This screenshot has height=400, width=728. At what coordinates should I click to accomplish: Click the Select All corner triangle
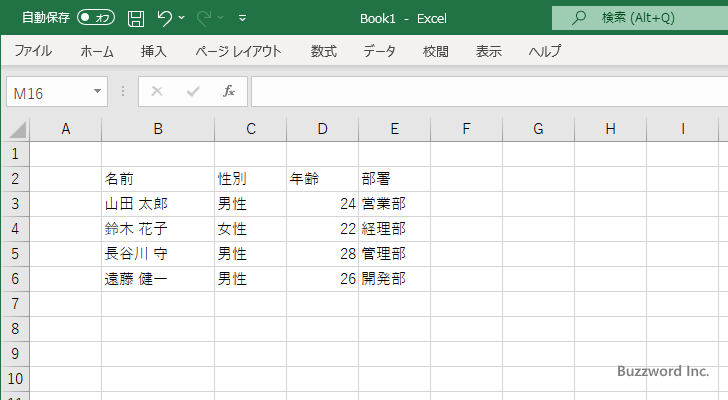pos(16,129)
